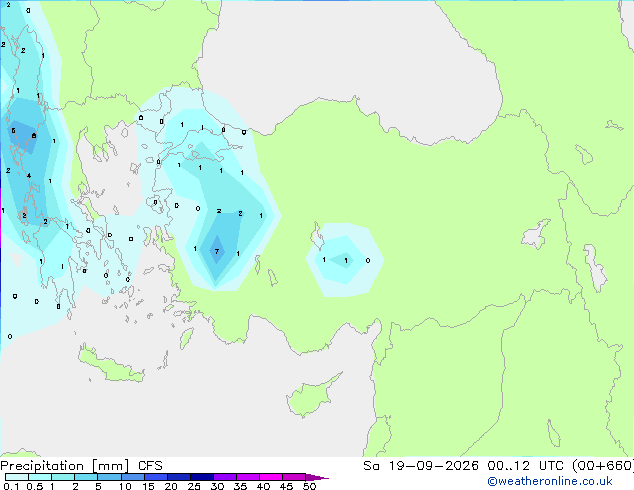
Task: Select the 20–25 mm dark blue segment
Action: click(179, 477)
